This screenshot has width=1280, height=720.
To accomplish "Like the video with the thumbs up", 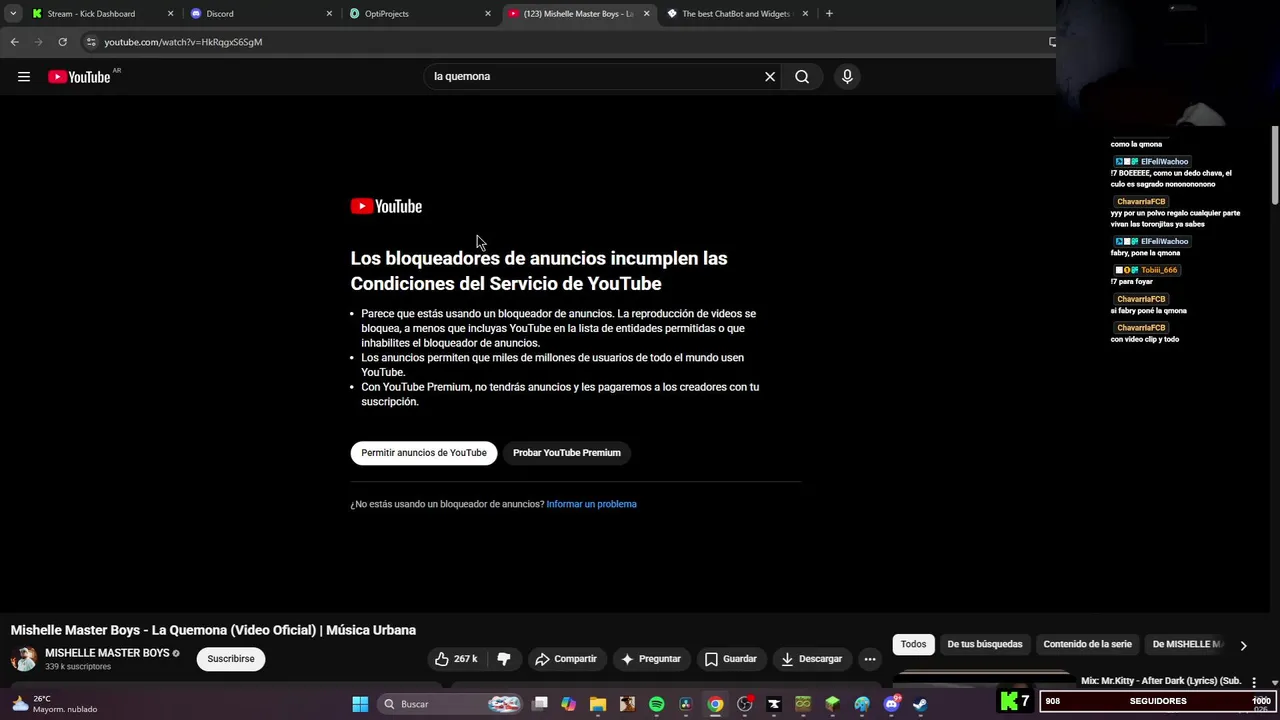I will tap(456, 659).
